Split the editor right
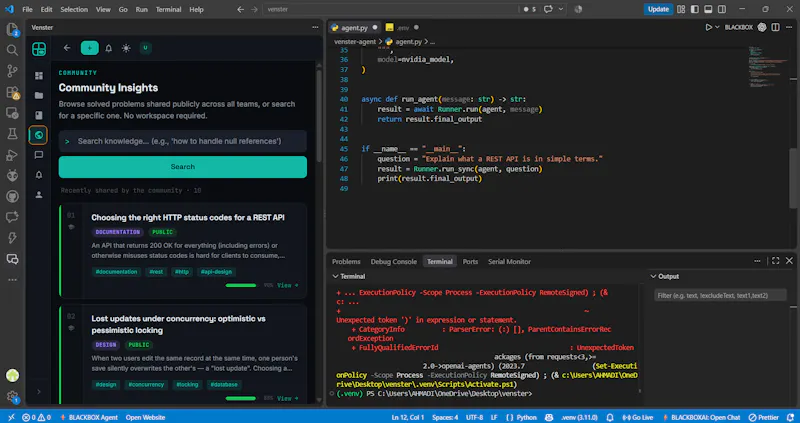The image size is (800, 423). 776,28
